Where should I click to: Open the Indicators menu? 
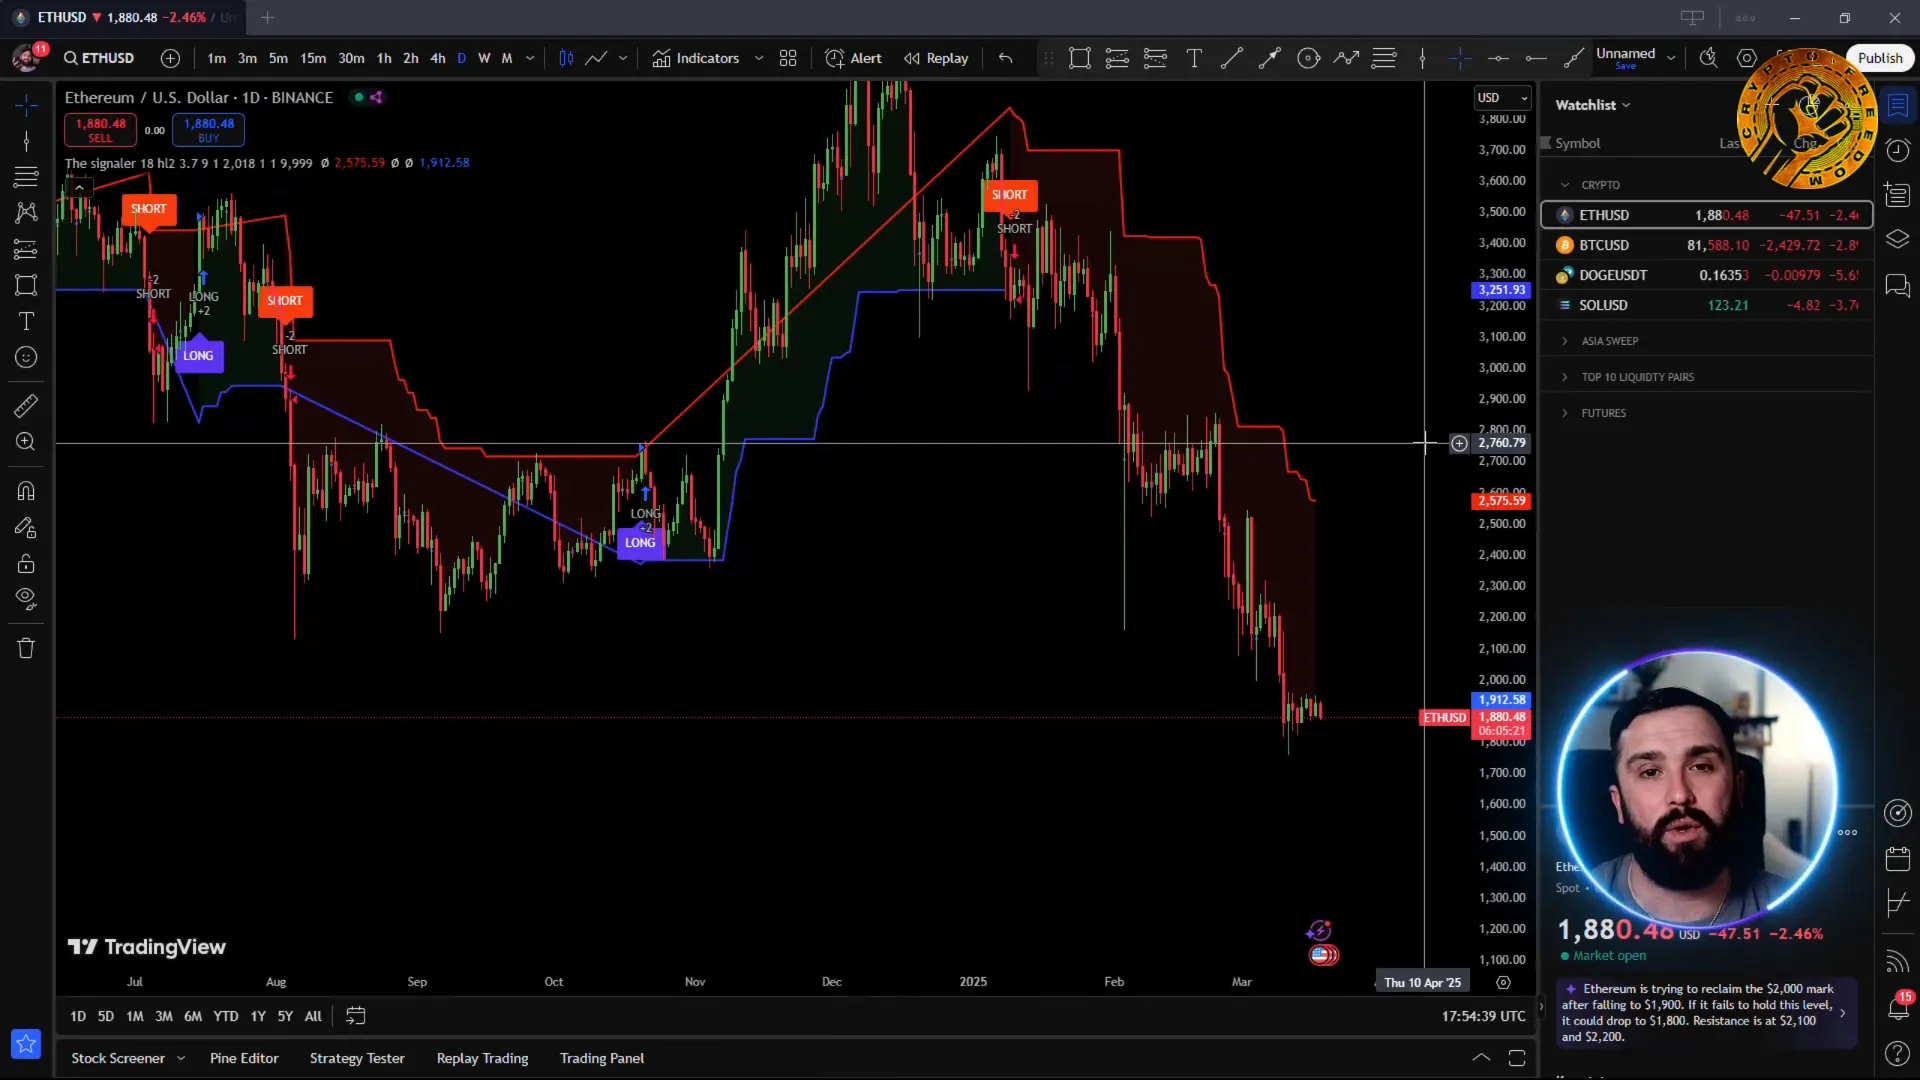tap(695, 58)
